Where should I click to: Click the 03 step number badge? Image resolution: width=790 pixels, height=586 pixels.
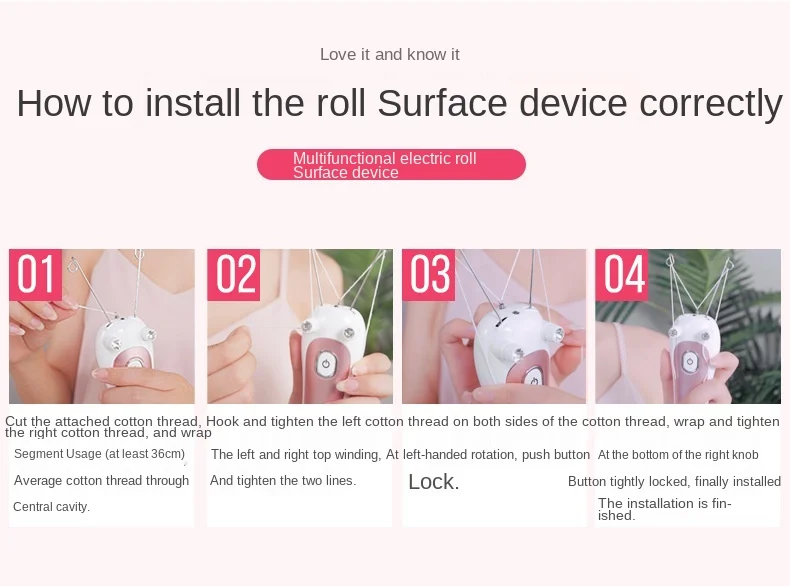pyautogui.click(x=428, y=275)
